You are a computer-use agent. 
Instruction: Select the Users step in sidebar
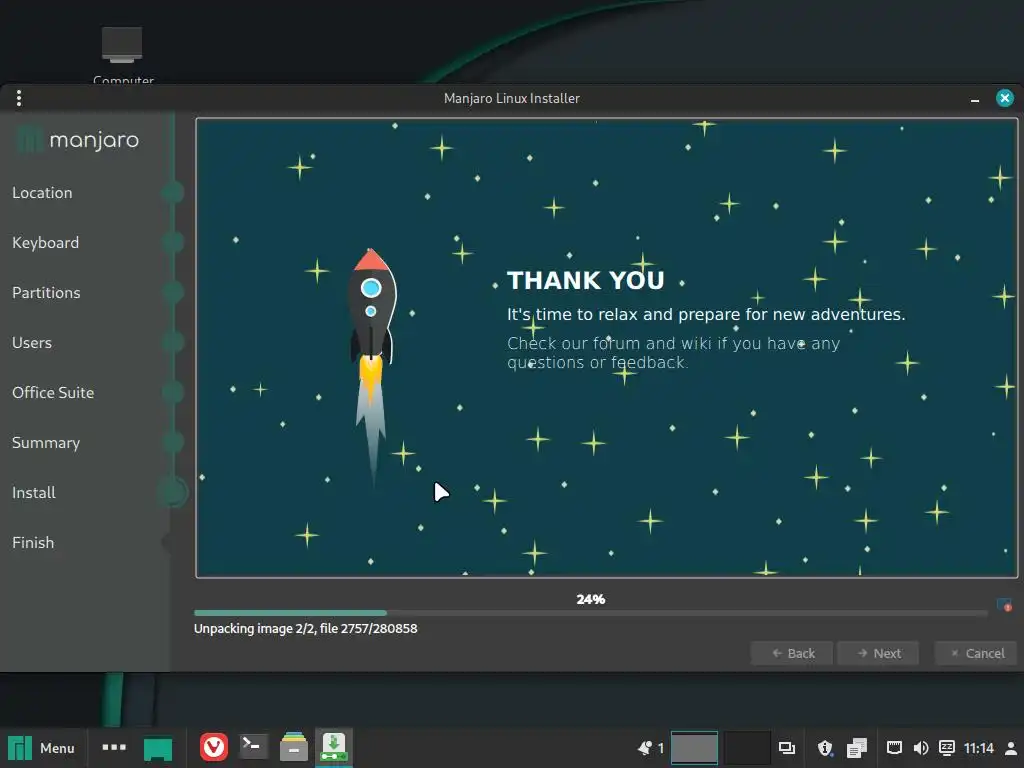tap(32, 343)
